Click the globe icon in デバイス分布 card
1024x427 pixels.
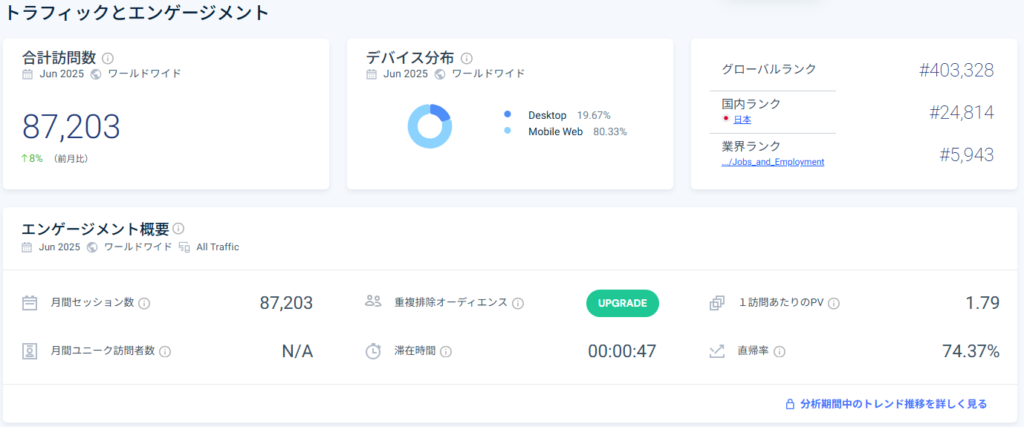coord(440,74)
